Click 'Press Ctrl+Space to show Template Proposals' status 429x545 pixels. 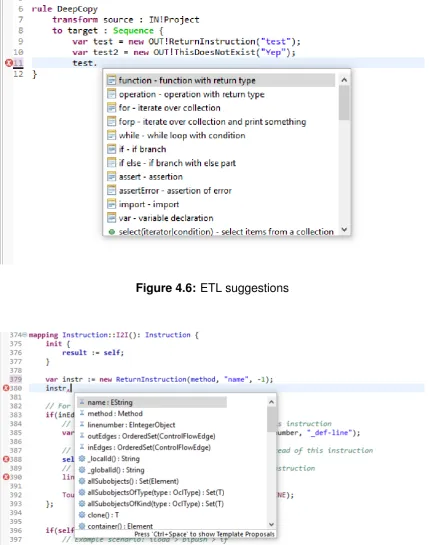[204, 534]
